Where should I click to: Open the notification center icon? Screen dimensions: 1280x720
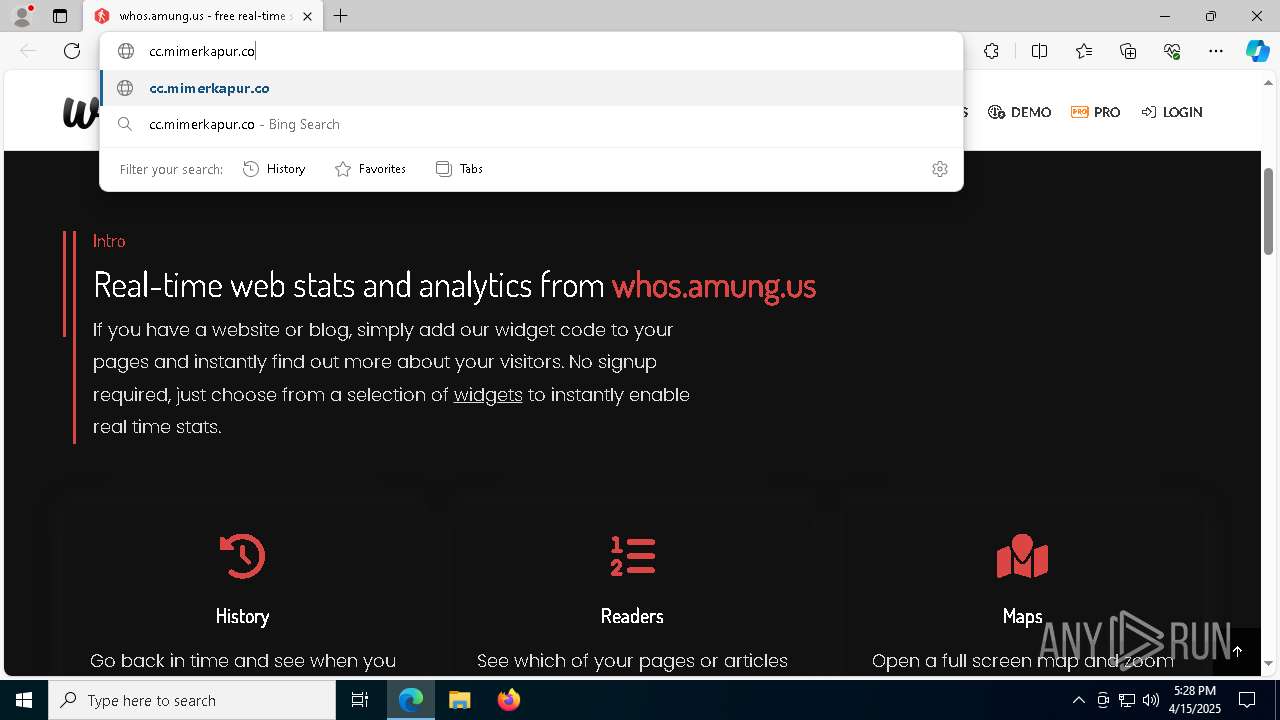point(1247,700)
